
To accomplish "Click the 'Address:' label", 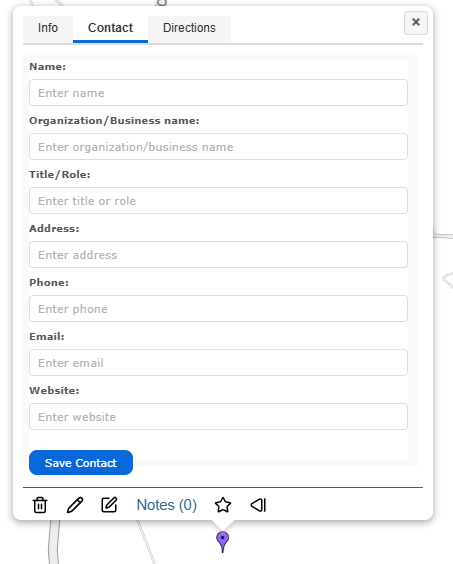I will pos(54,229).
